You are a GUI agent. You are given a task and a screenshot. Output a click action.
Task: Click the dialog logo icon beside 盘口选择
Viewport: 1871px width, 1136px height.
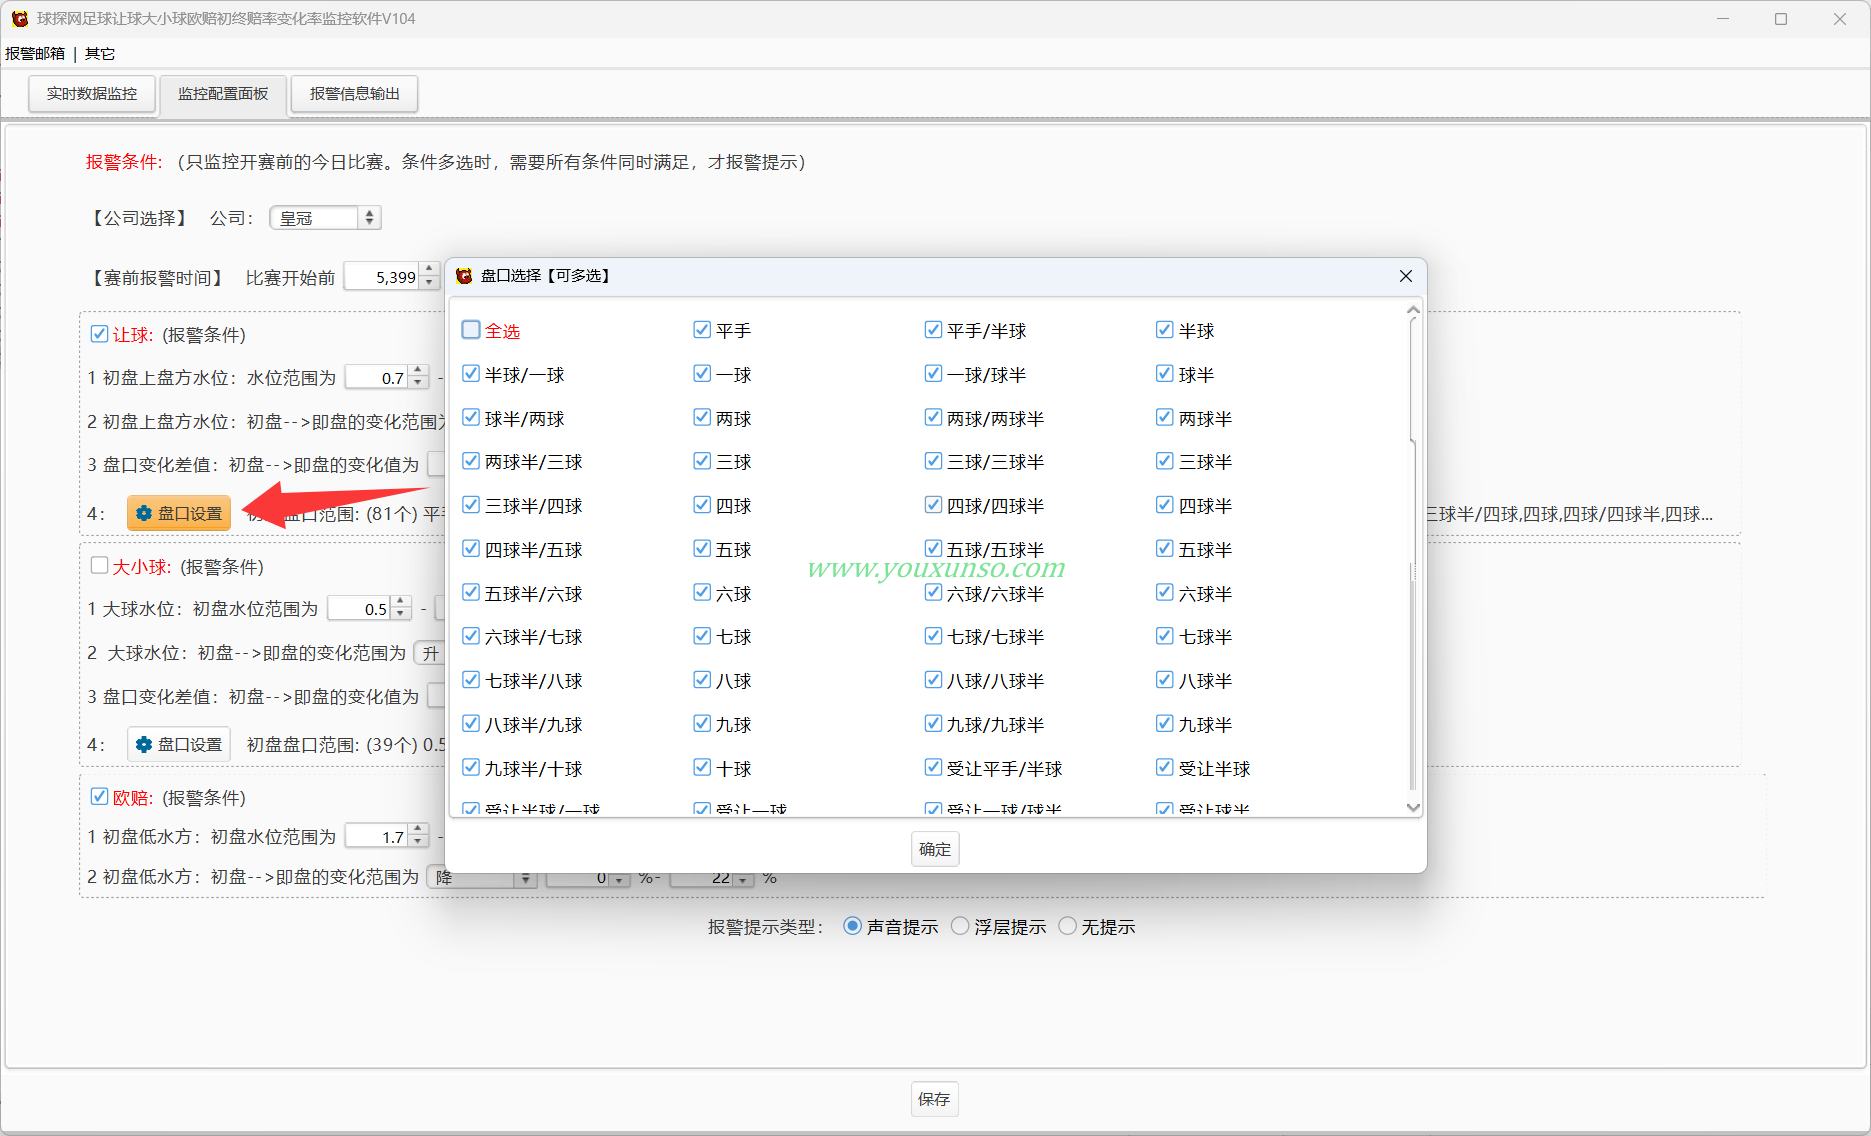(x=464, y=276)
